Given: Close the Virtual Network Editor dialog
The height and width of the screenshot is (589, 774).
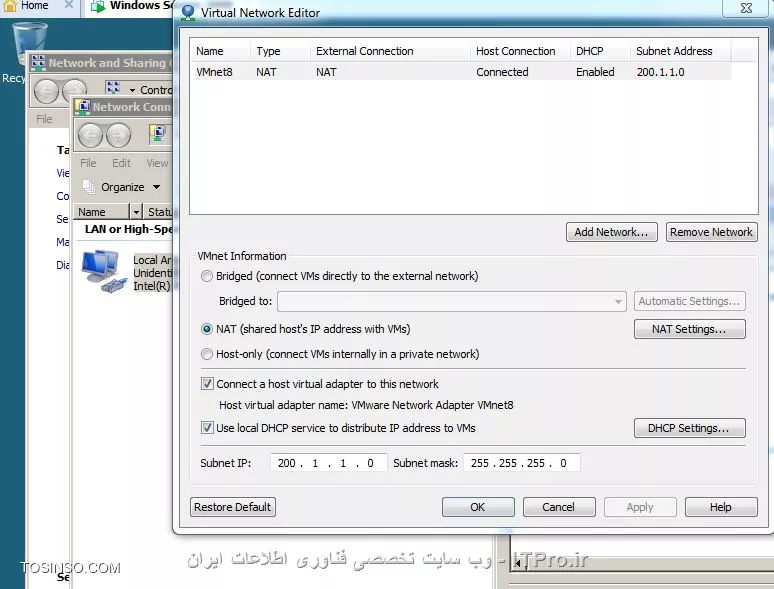Looking at the screenshot, I should coord(746,8).
